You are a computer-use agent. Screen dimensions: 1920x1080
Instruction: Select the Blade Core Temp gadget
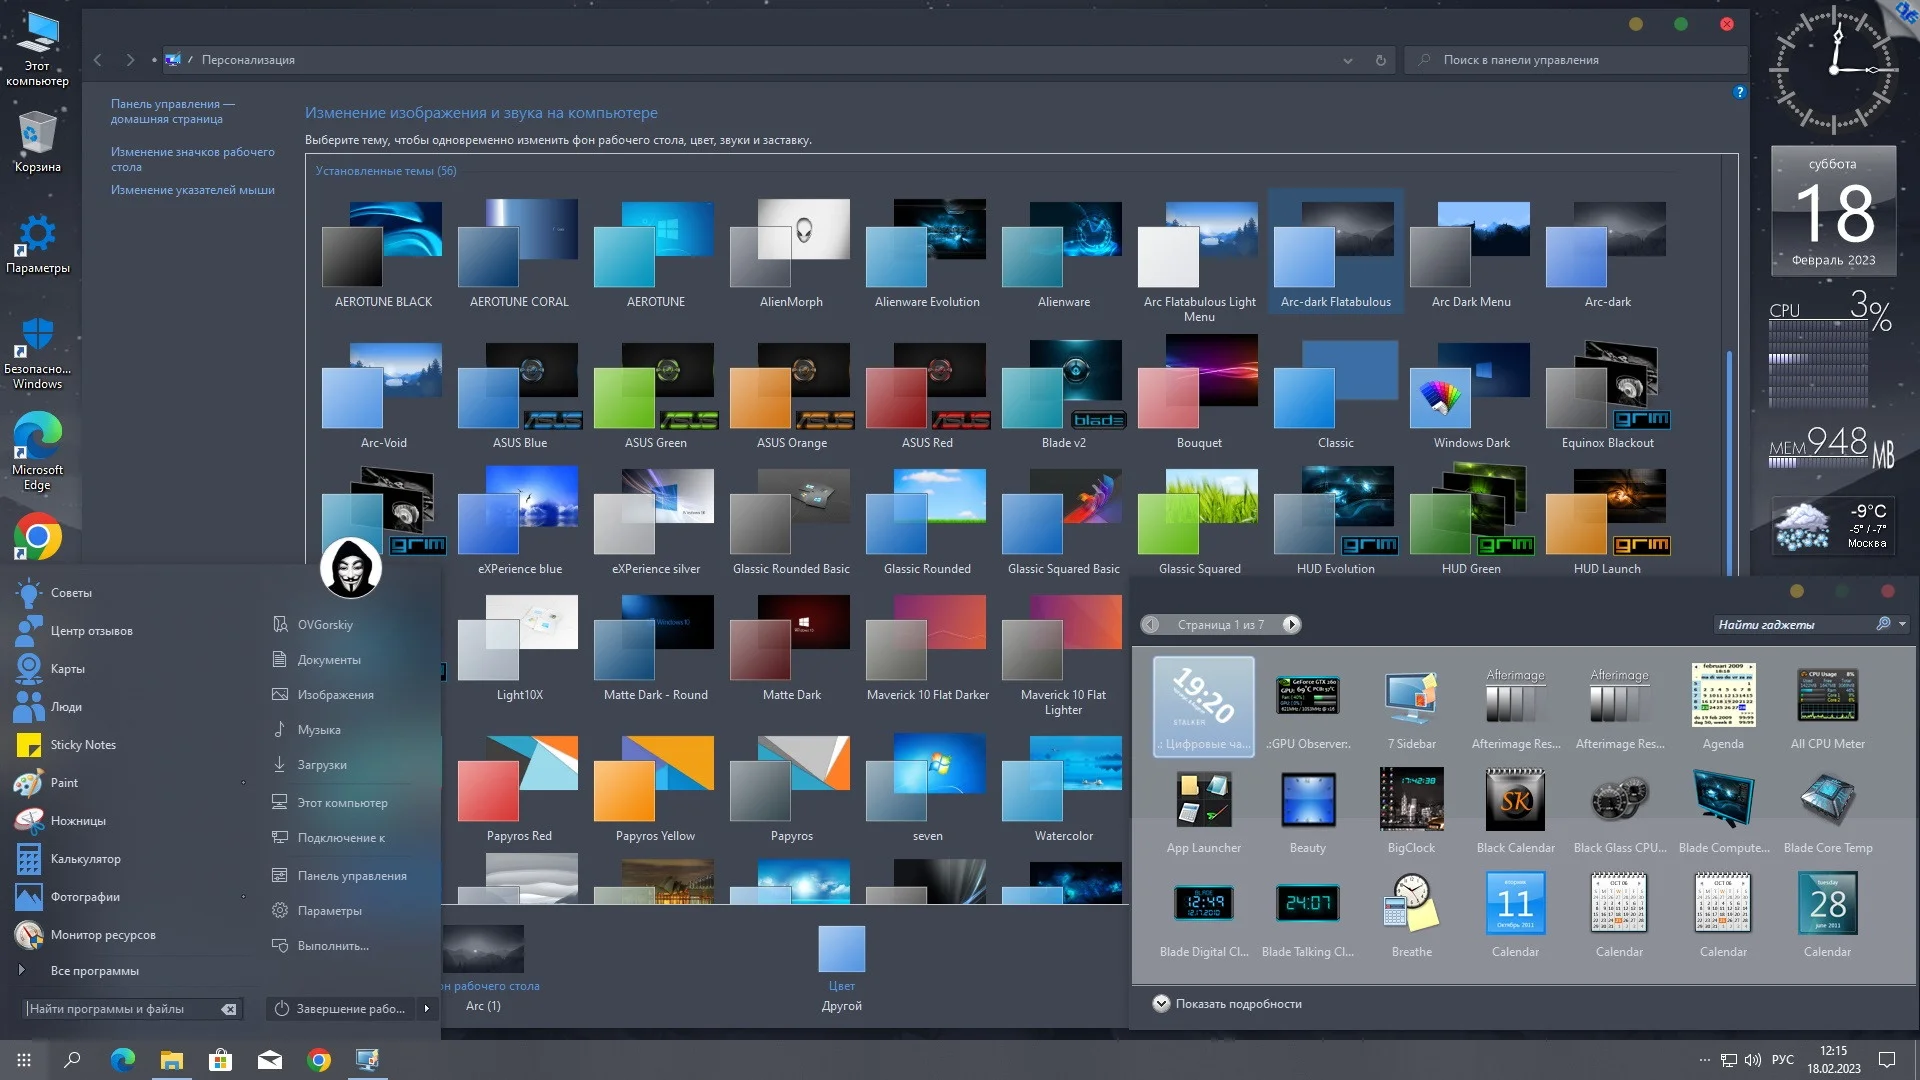click(1827, 801)
